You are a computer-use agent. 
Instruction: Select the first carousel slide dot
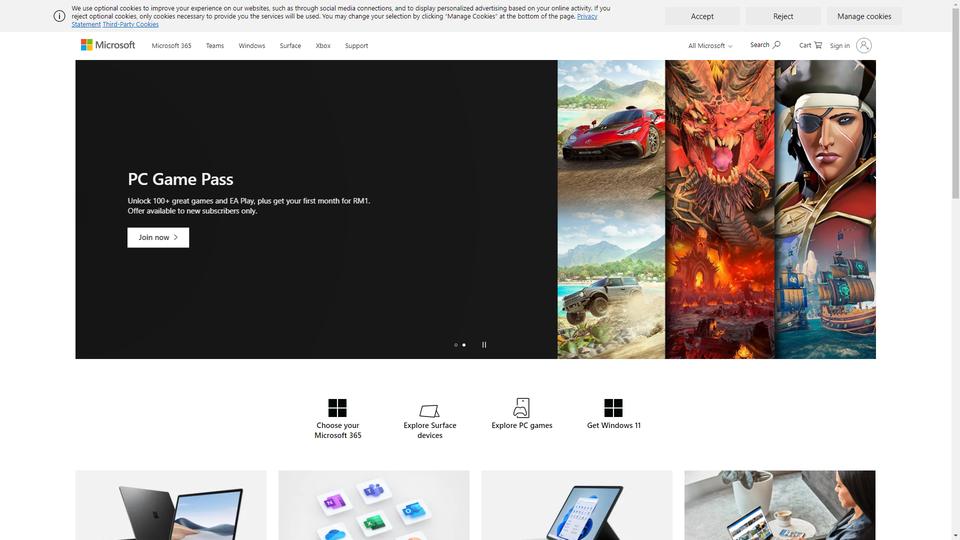click(x=456, y=345)
